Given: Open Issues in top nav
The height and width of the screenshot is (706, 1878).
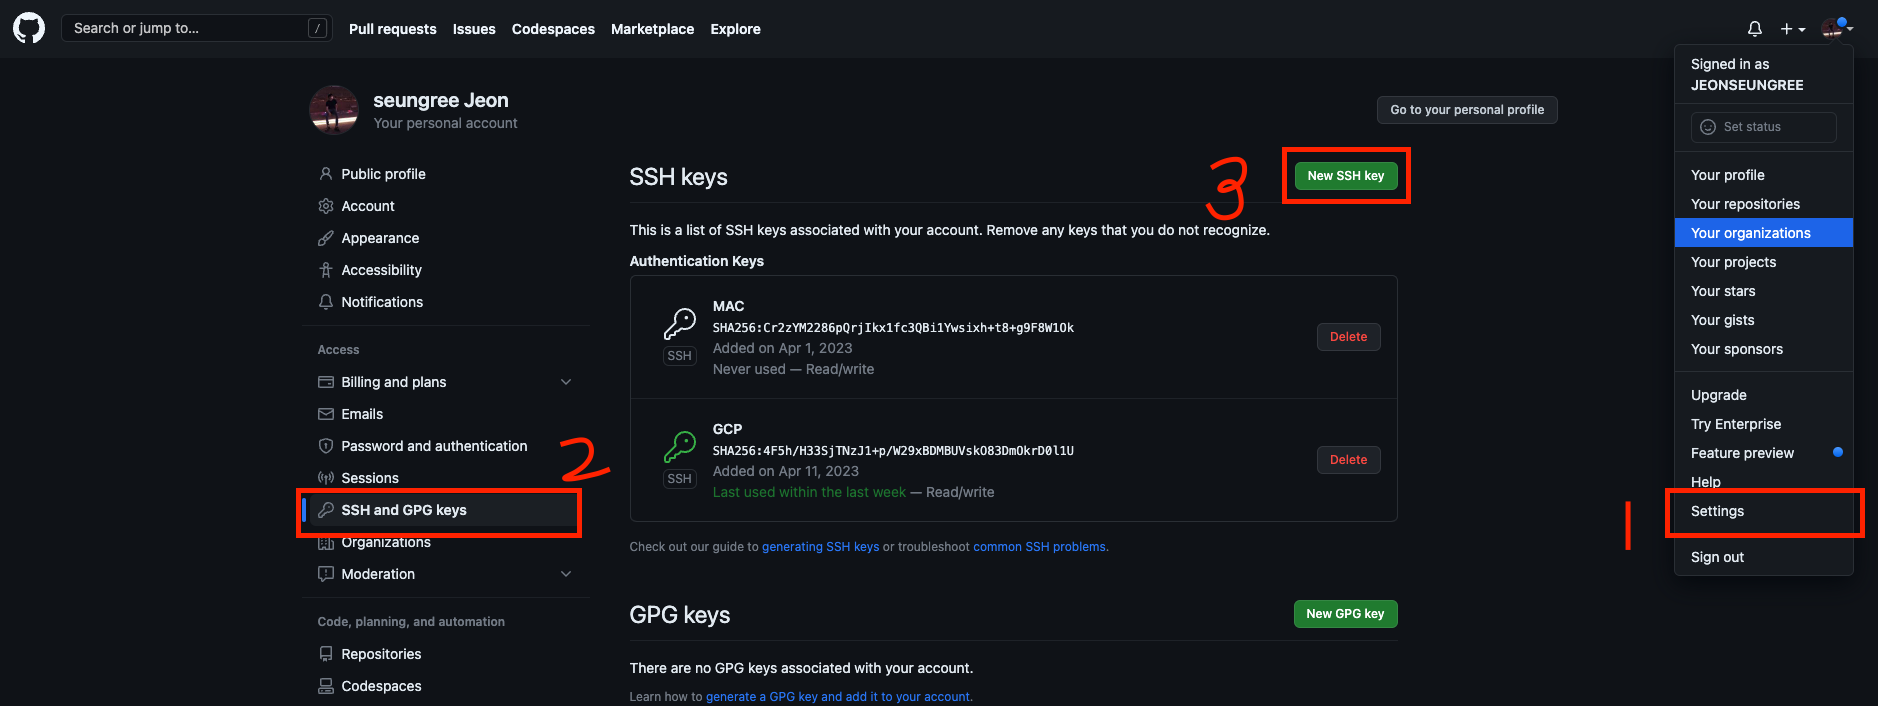Looking at the screenshot, I should click(474, 29).
